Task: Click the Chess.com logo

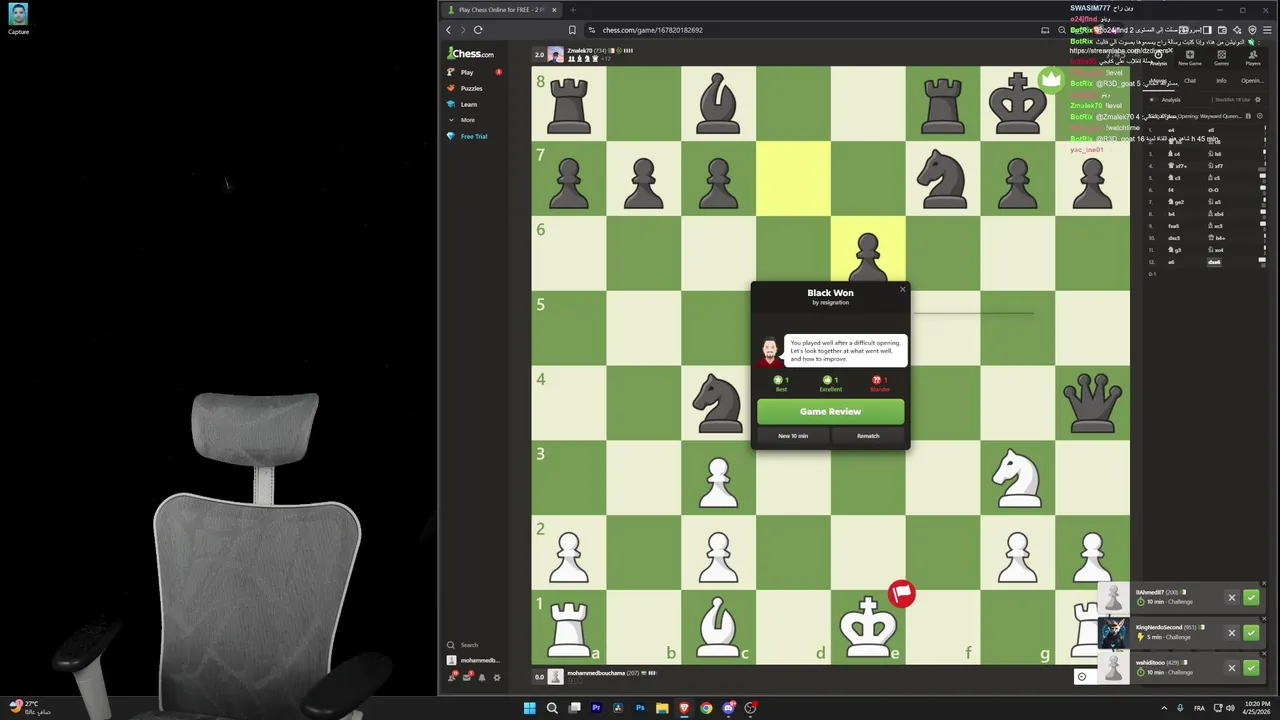Action: [x=471, y=53]
